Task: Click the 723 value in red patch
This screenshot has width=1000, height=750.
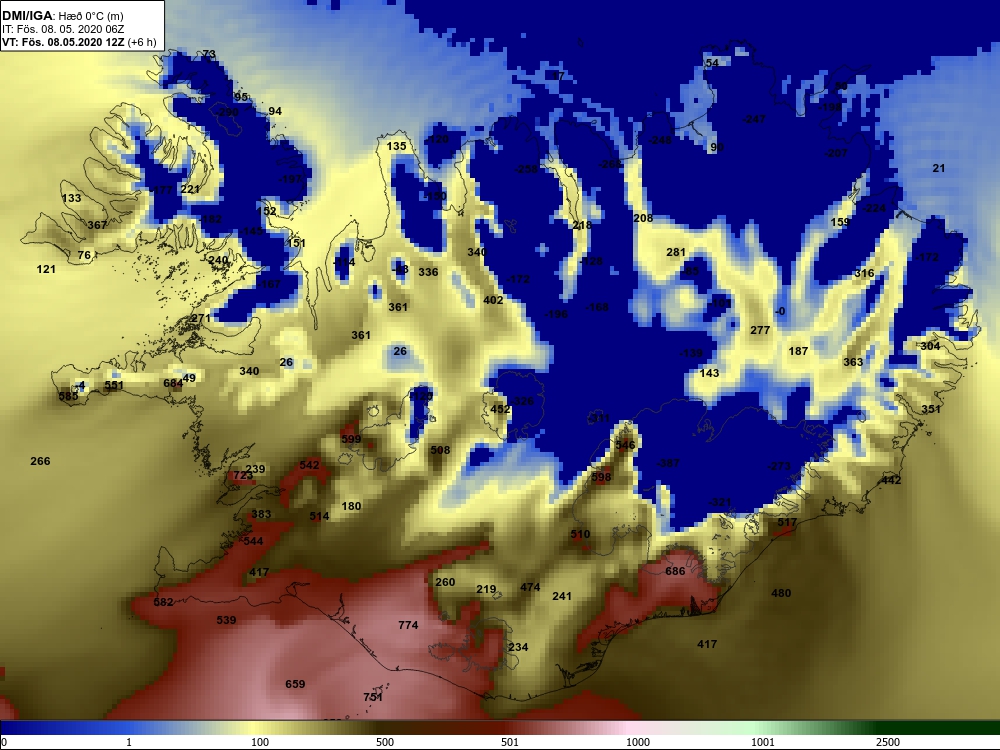Action: 243,476
